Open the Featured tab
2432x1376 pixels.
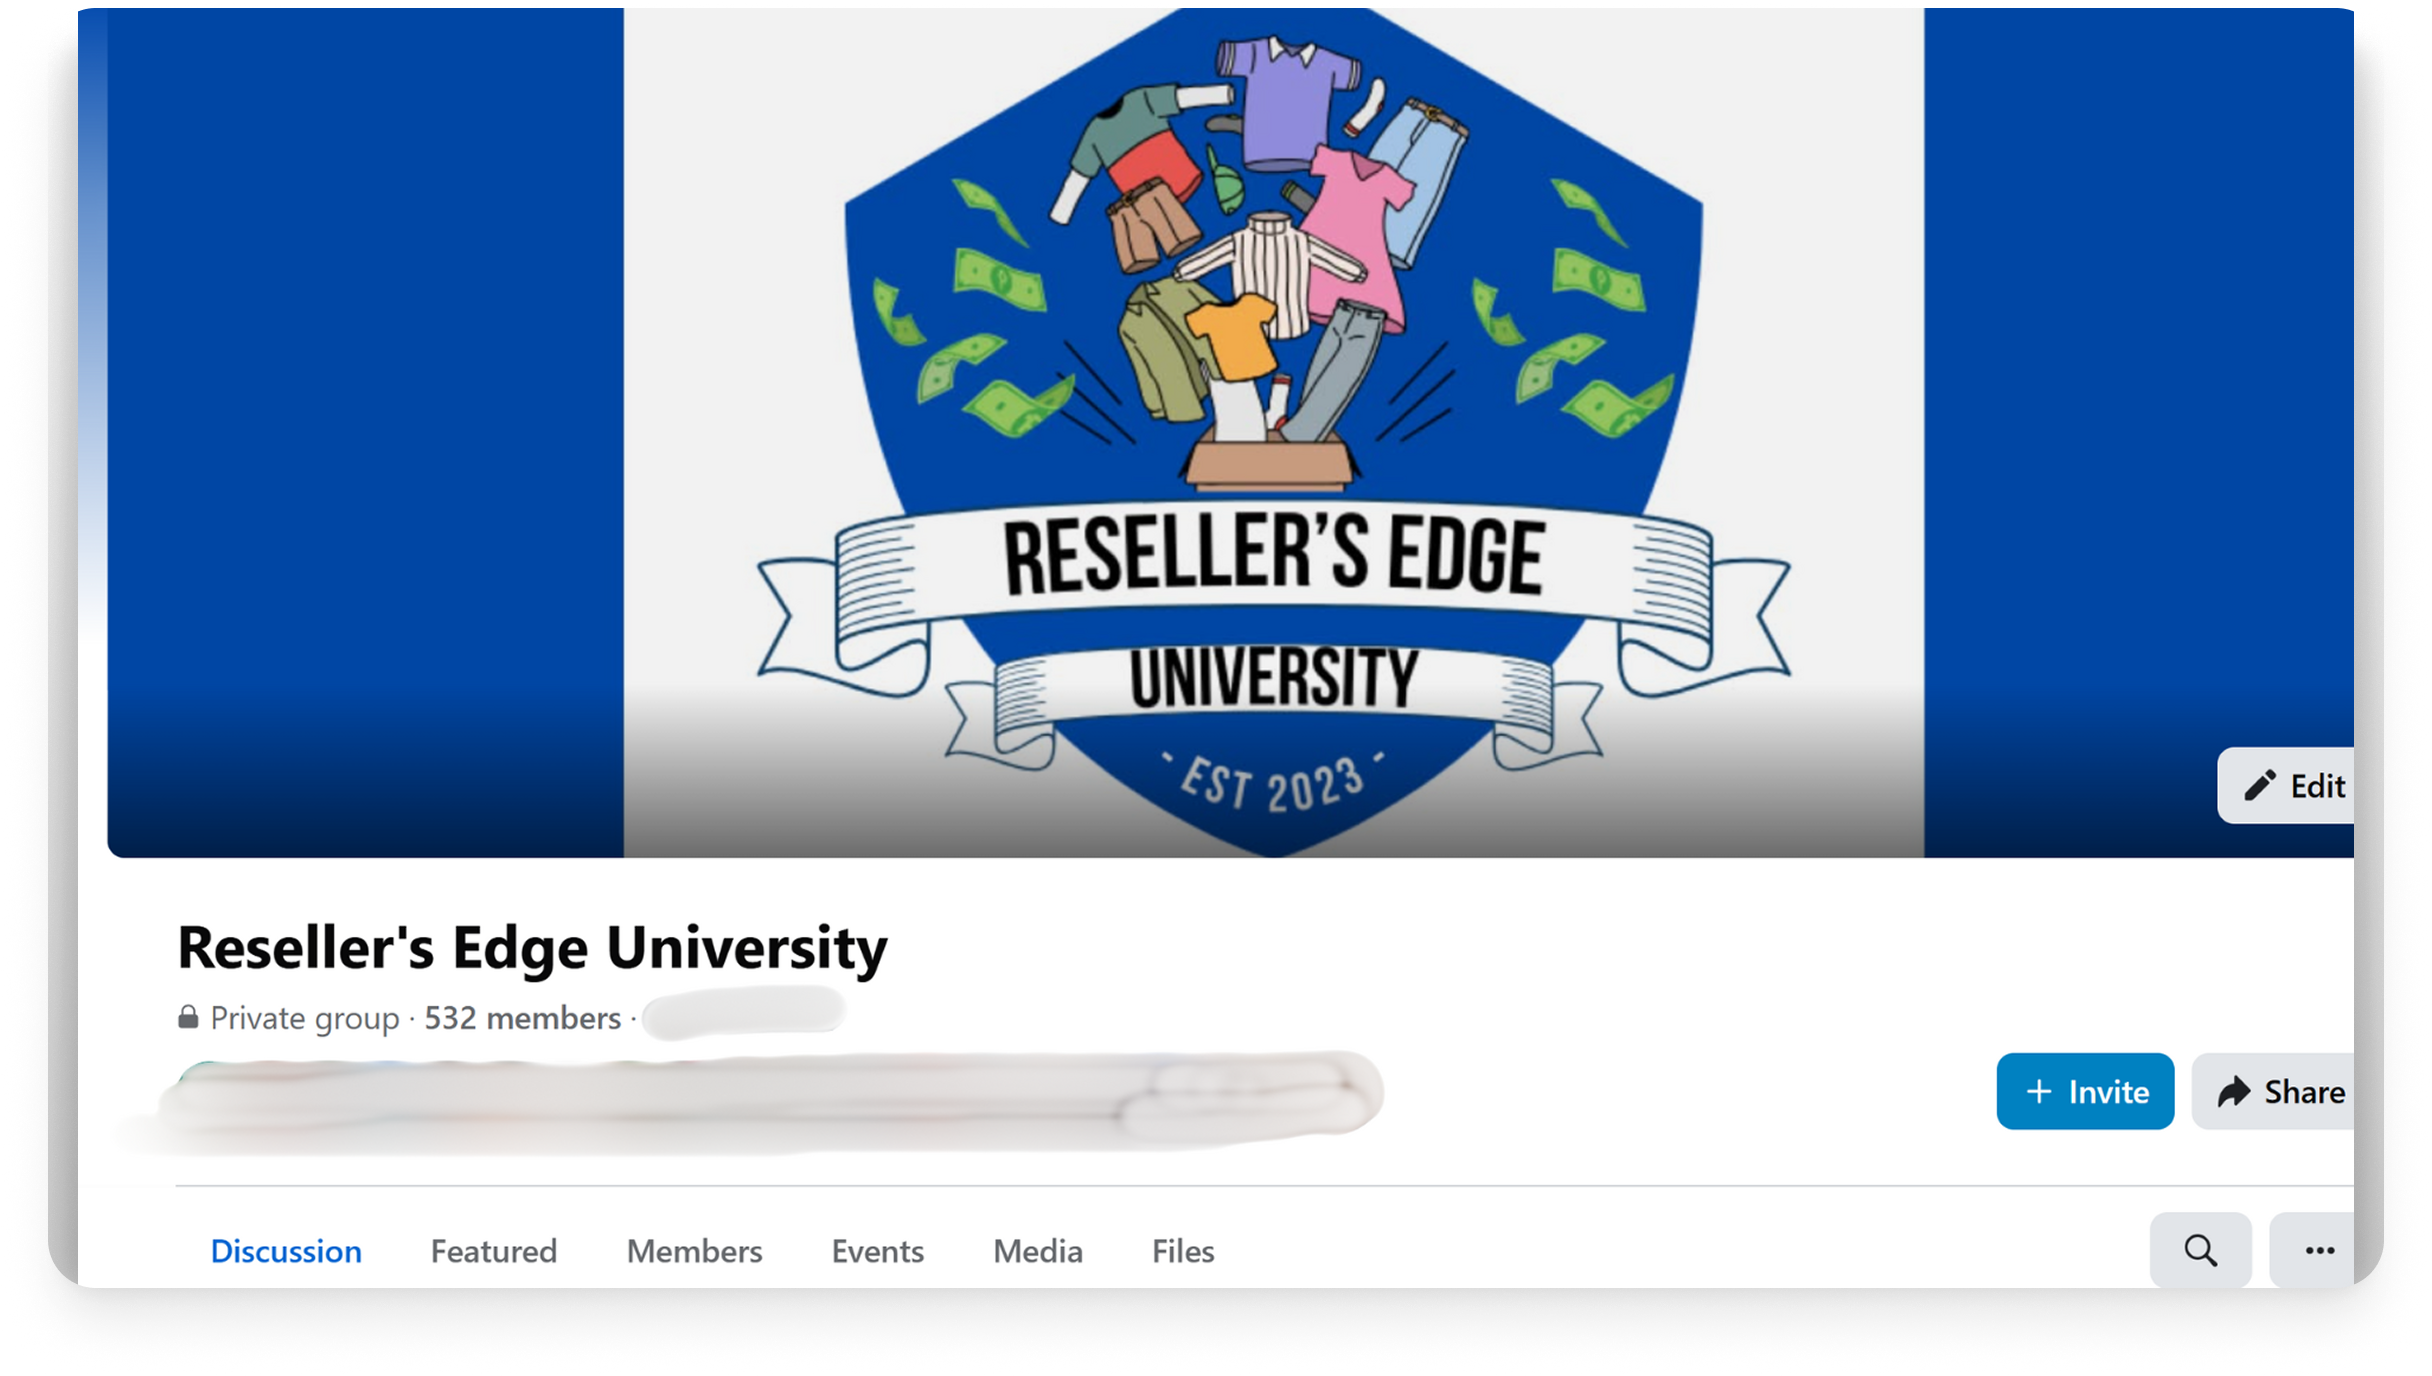click(494, 1251)
